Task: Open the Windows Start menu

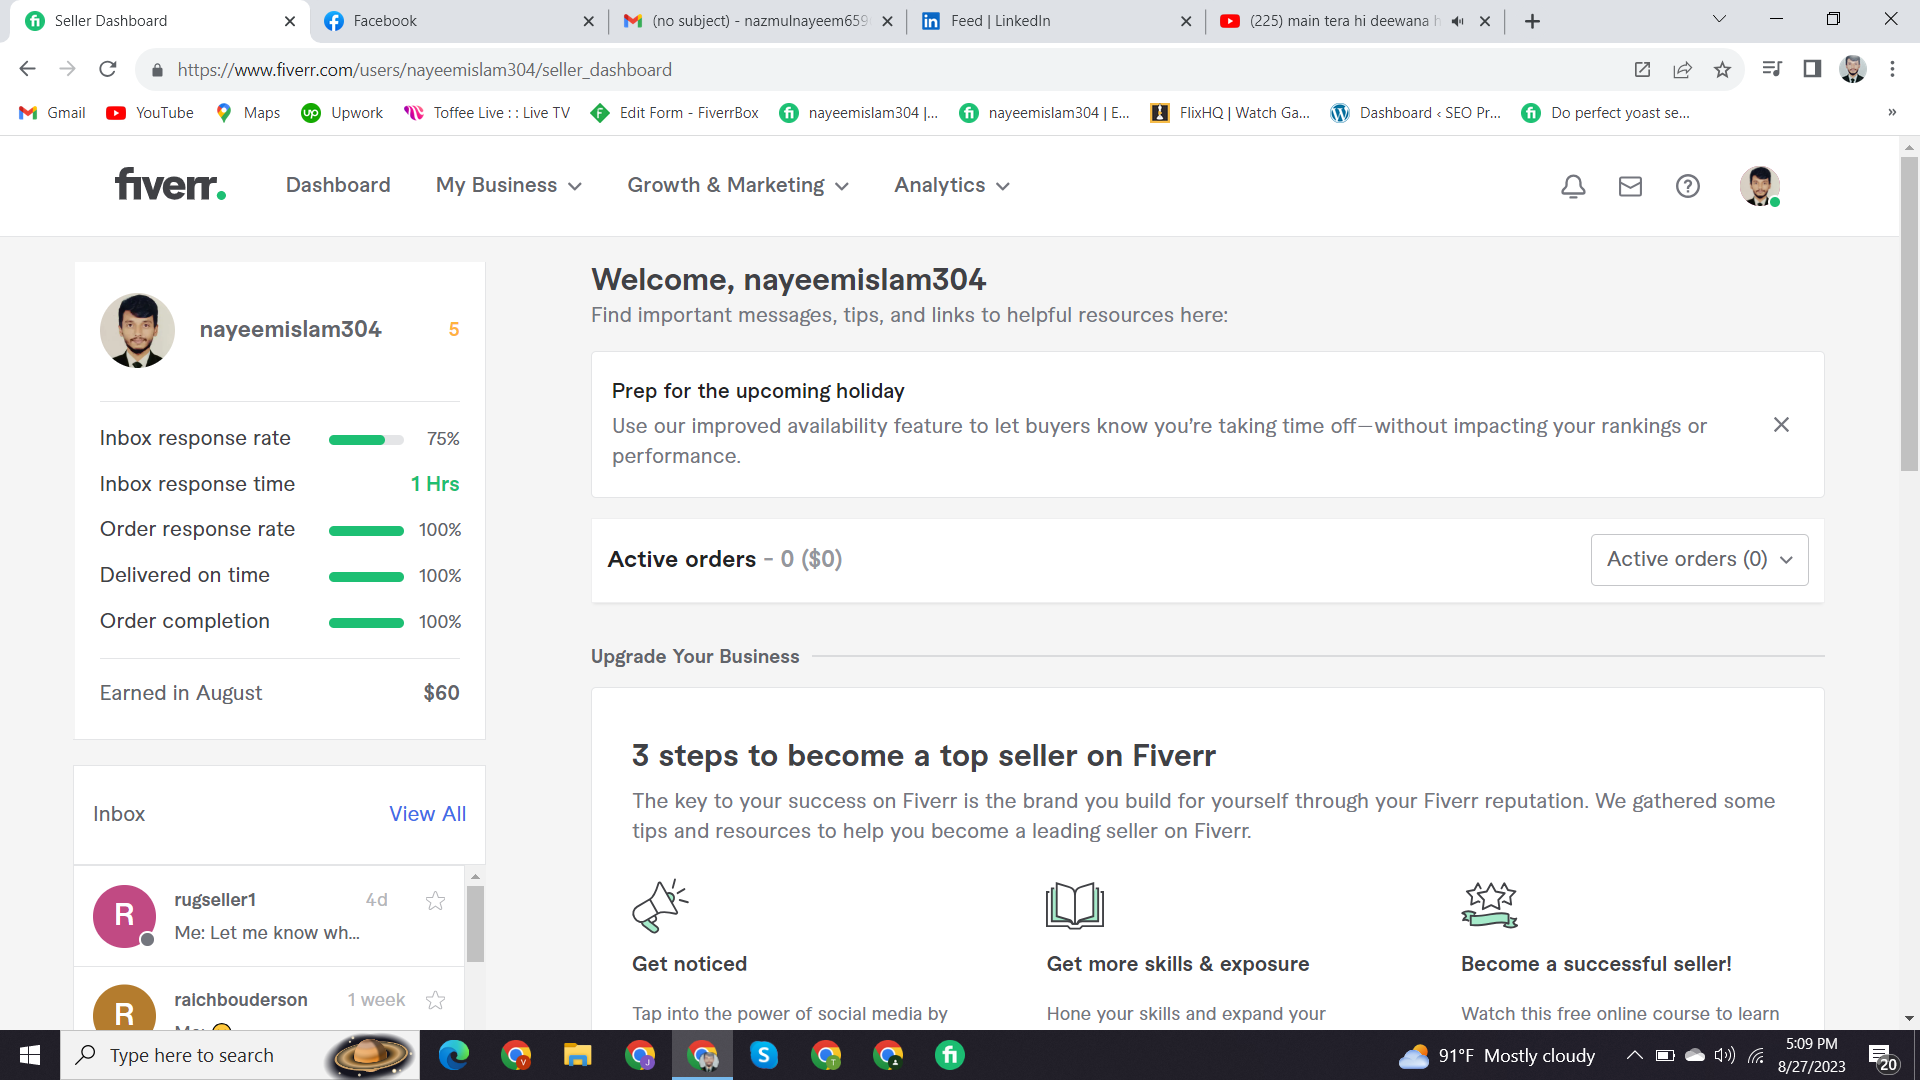Action: [x=30, y=1055]
